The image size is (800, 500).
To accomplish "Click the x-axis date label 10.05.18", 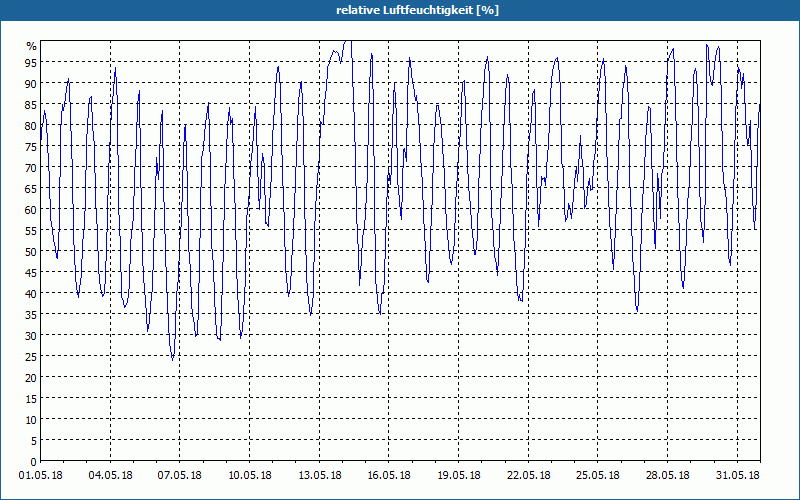I will pos(249,476).
